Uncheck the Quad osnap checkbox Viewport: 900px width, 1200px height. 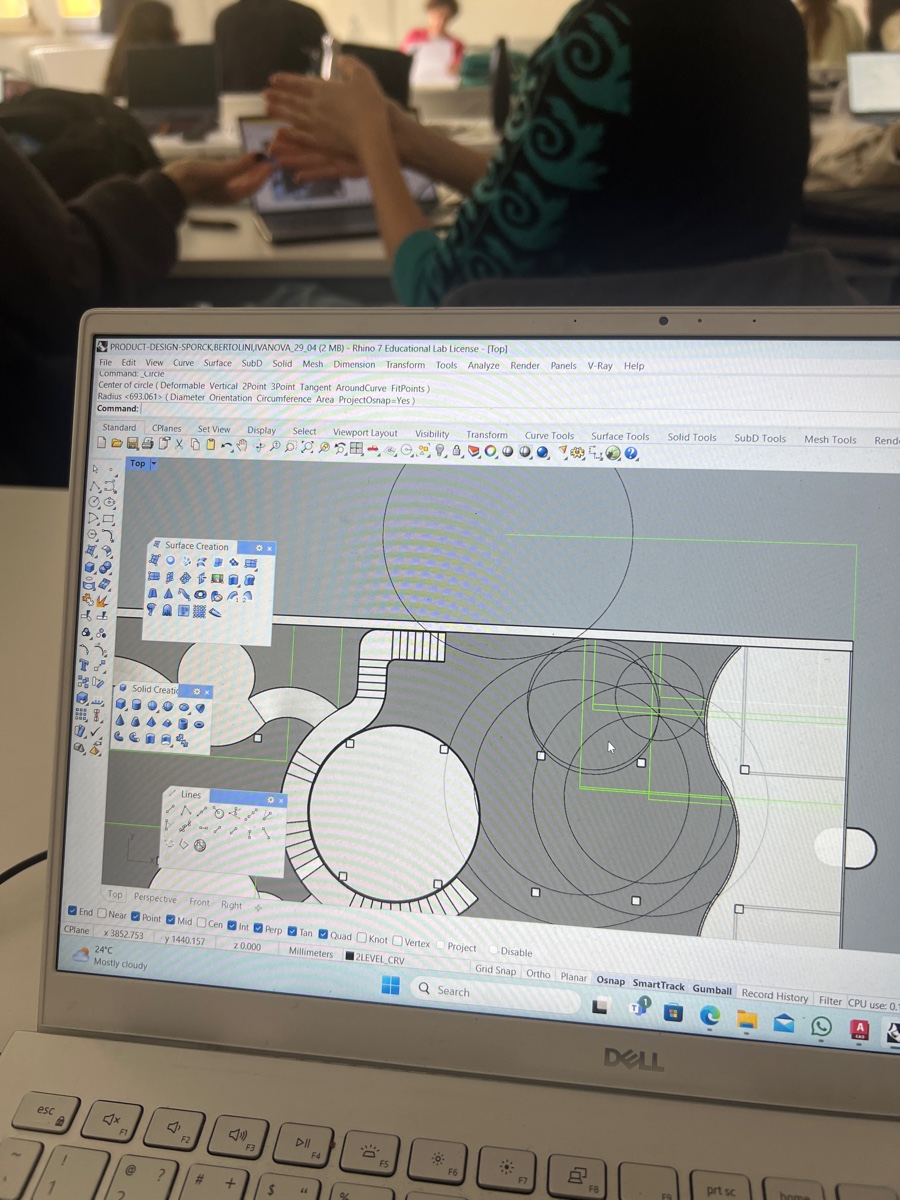pyautogui.click(x=324, y=935)
